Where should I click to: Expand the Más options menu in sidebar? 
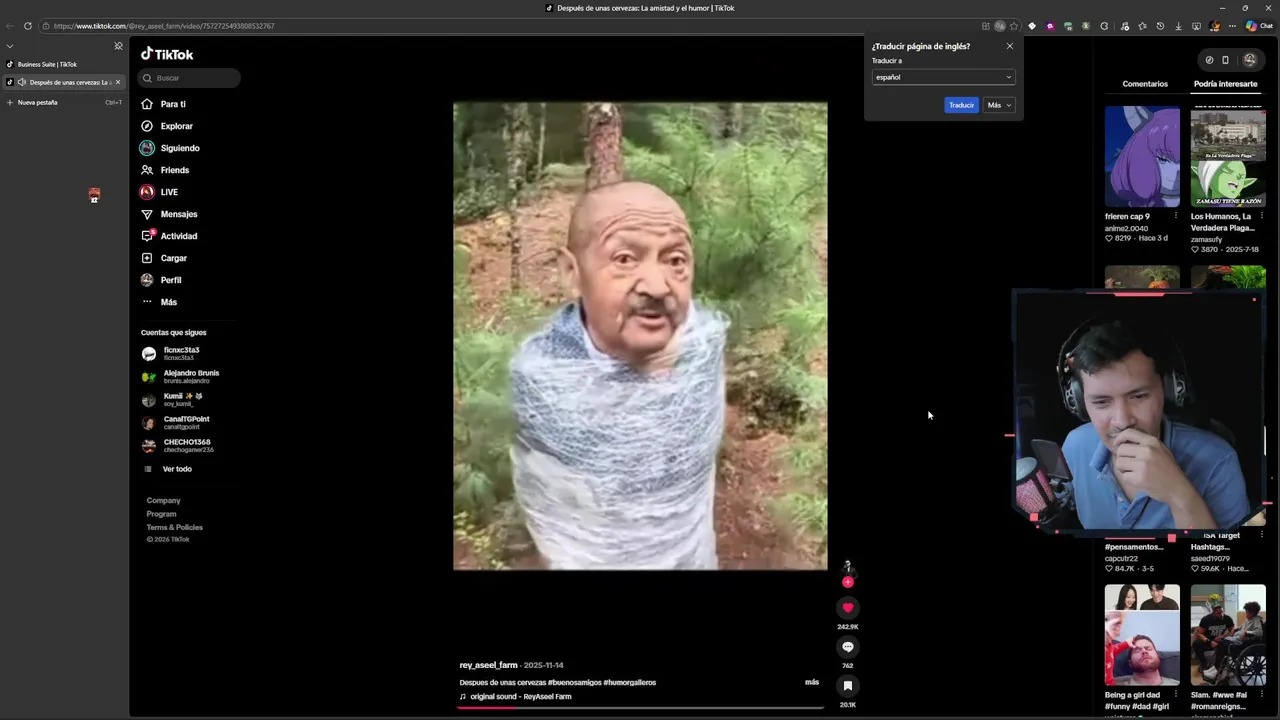(159, 302)
